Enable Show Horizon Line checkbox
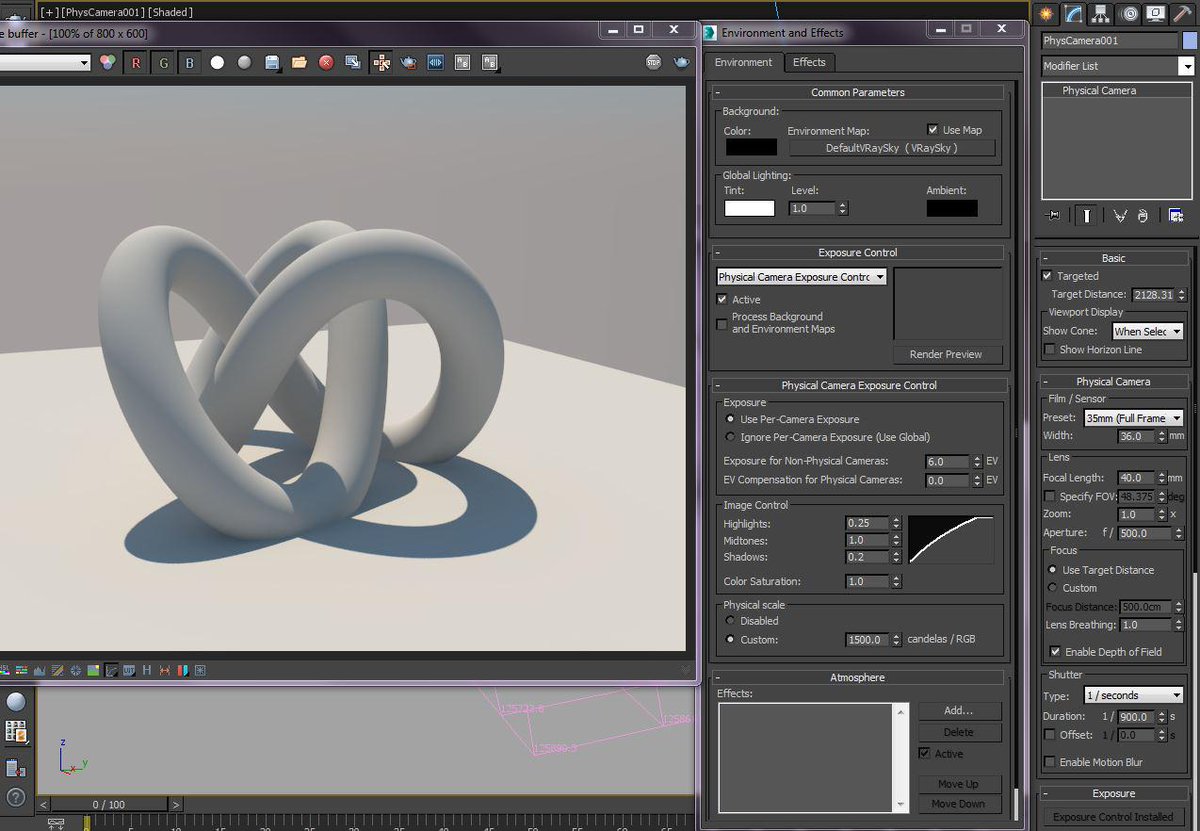The image size is (1200, 831). click(x=1049, y=349)
